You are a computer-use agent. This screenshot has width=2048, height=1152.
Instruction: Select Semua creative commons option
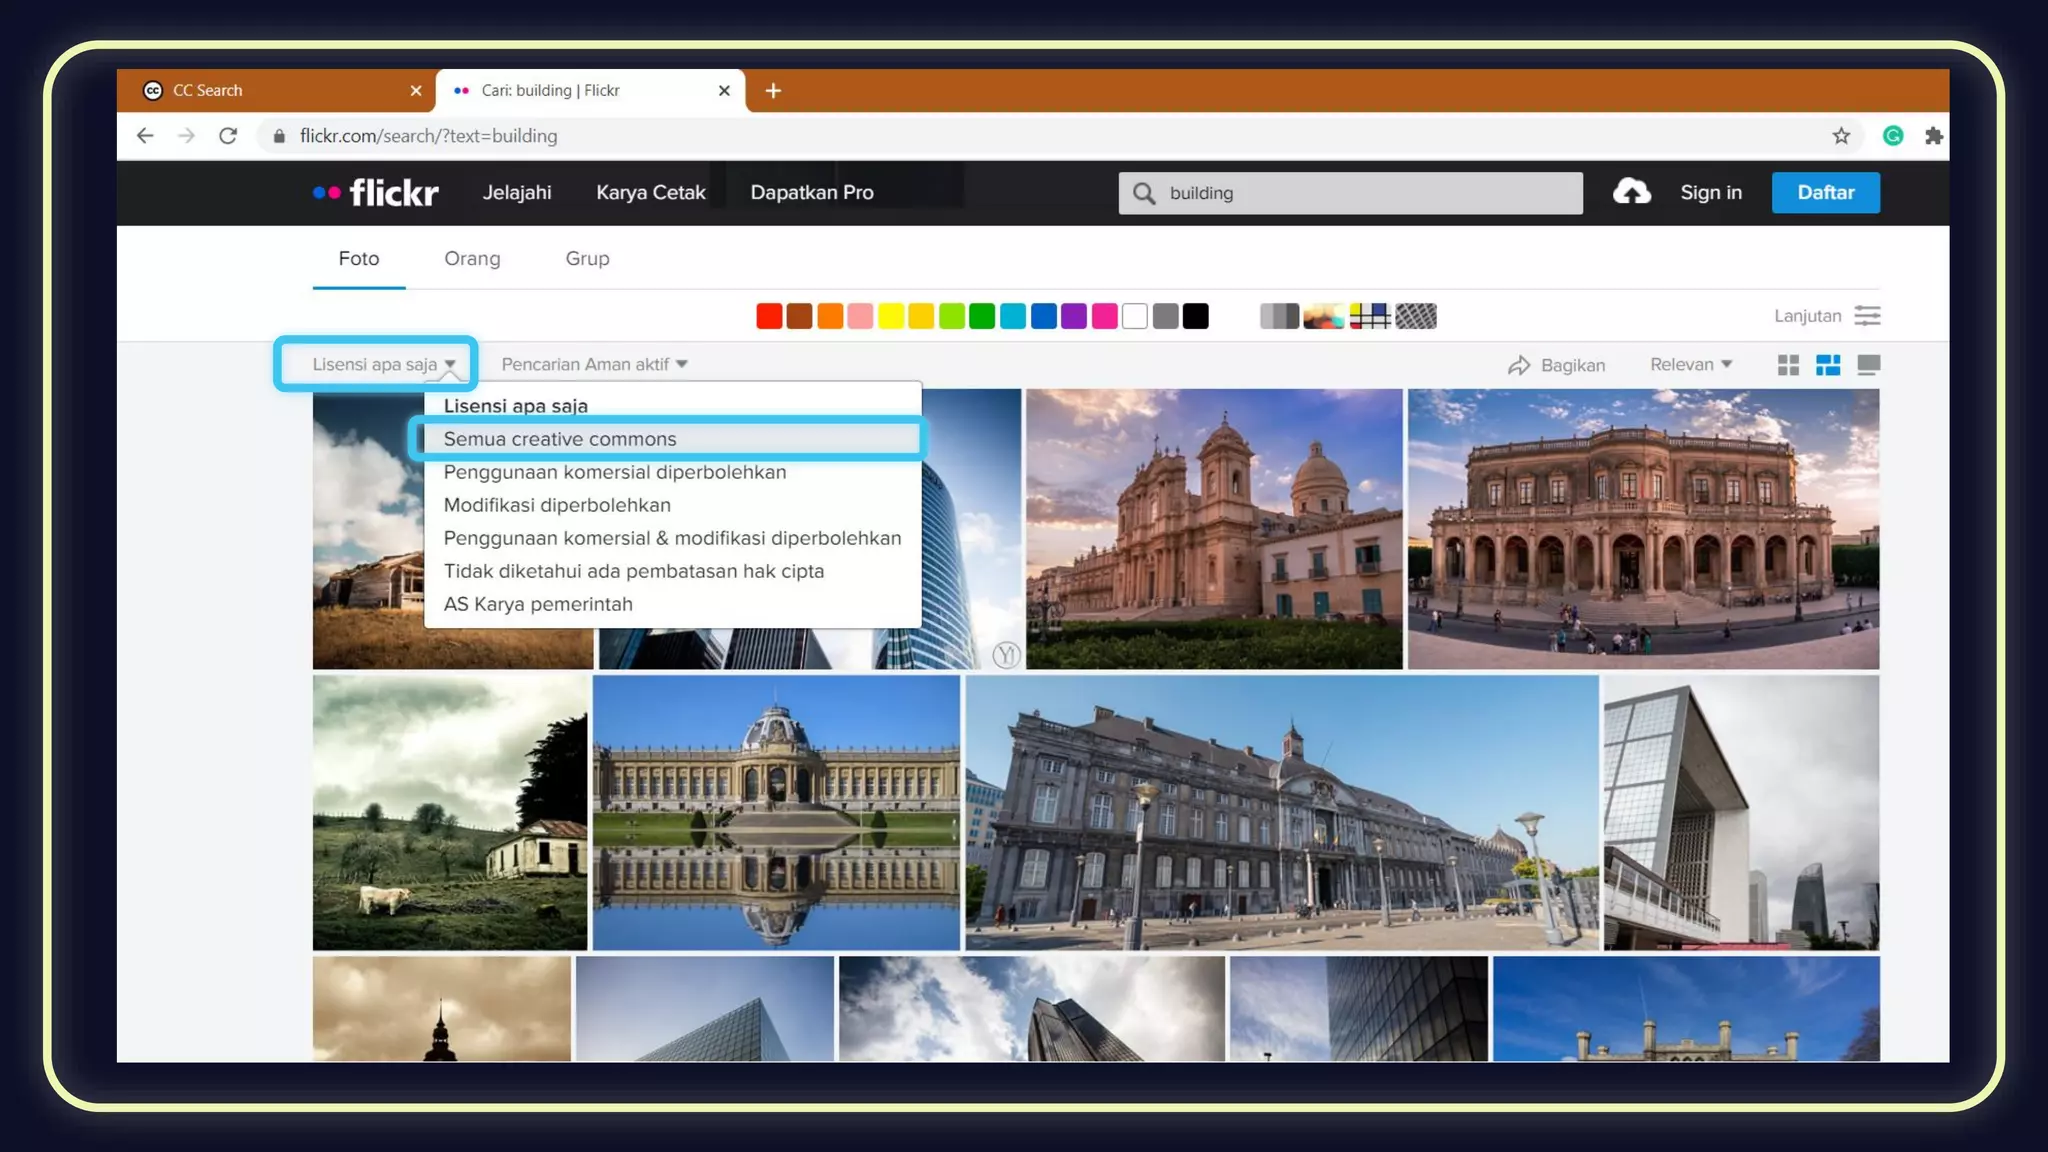560,439
